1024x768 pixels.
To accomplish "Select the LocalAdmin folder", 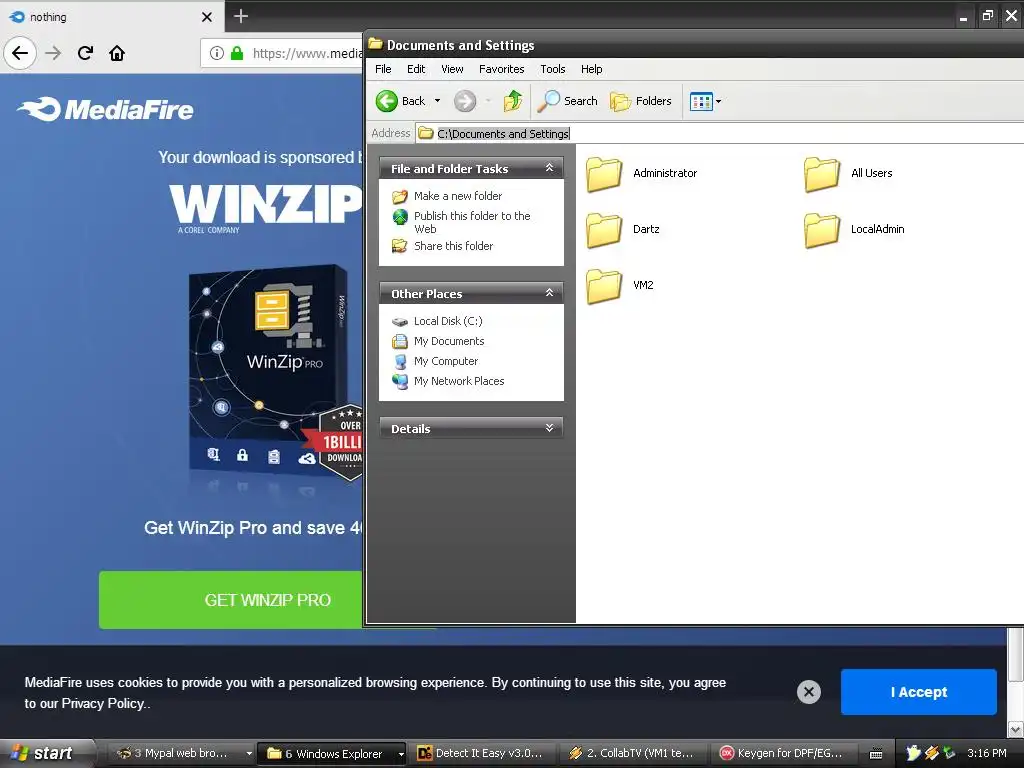I will tap(854, 230).
